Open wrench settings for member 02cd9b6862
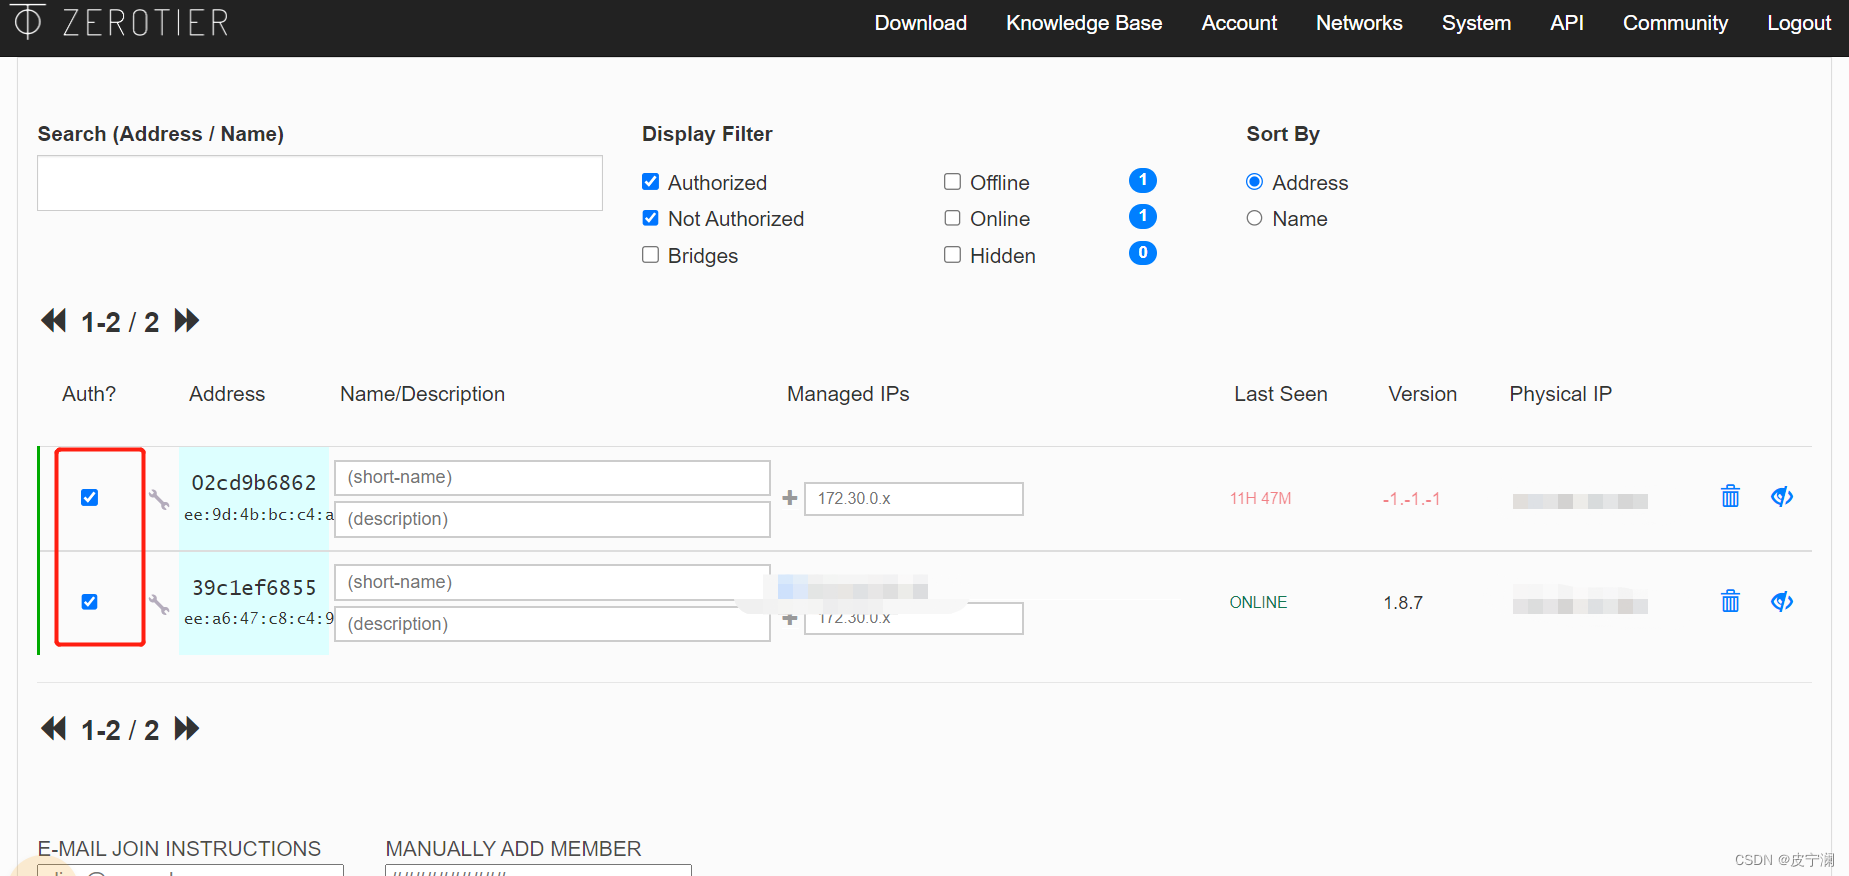The height and width of the screenshot is (876, 1849). pyautogui.click(x=159, y=499)
